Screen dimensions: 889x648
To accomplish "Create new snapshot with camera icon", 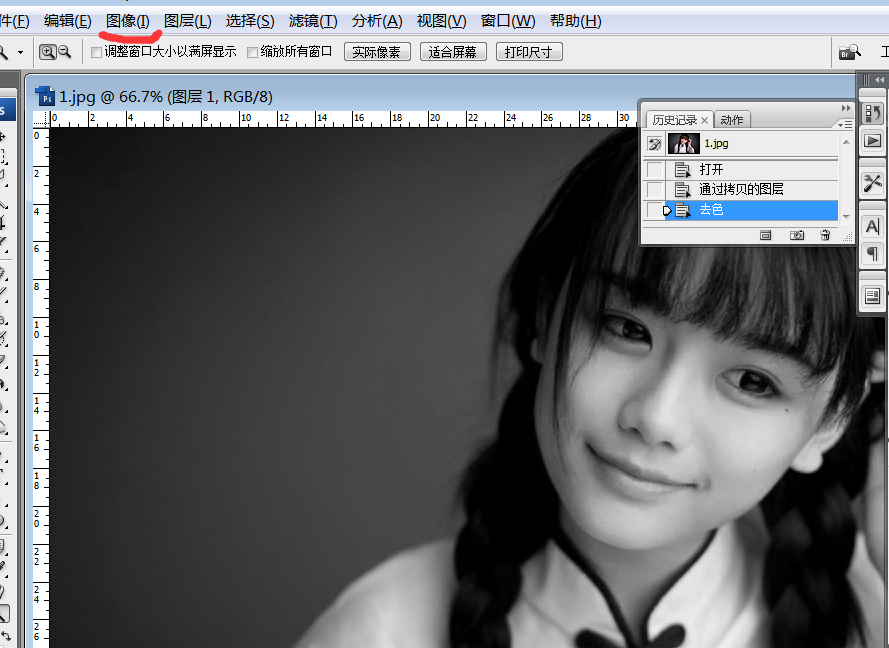I will [797, 235].
